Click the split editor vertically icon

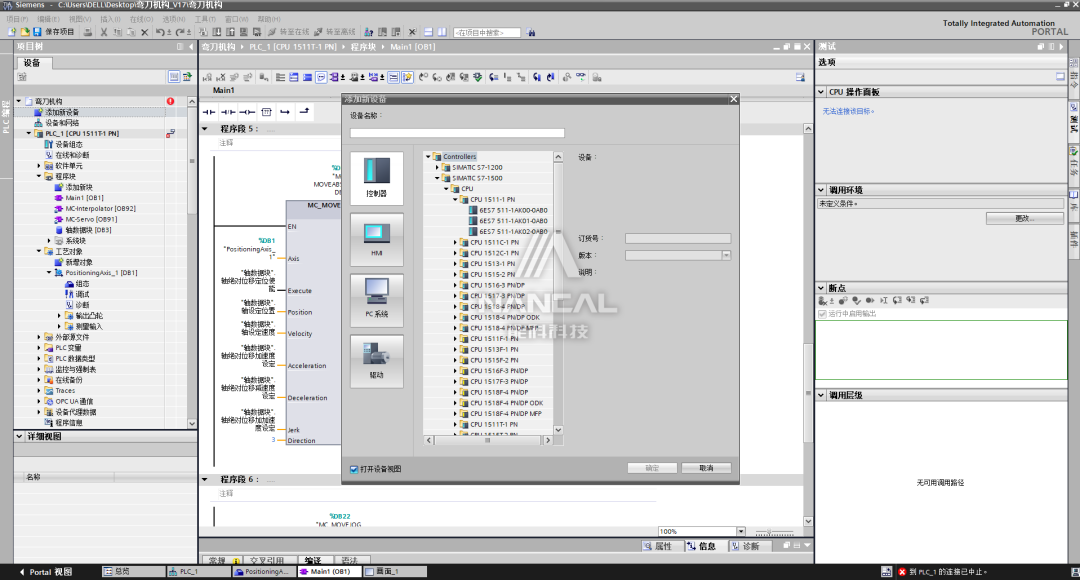point(442,32)
